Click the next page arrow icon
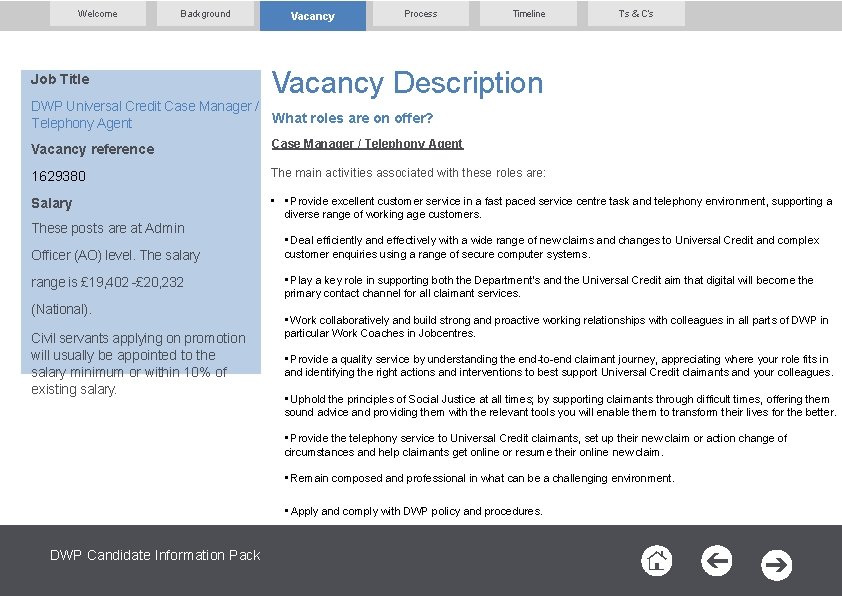This screenshot has height=596, width=842. pyautogui.click(x=776, y=565)
